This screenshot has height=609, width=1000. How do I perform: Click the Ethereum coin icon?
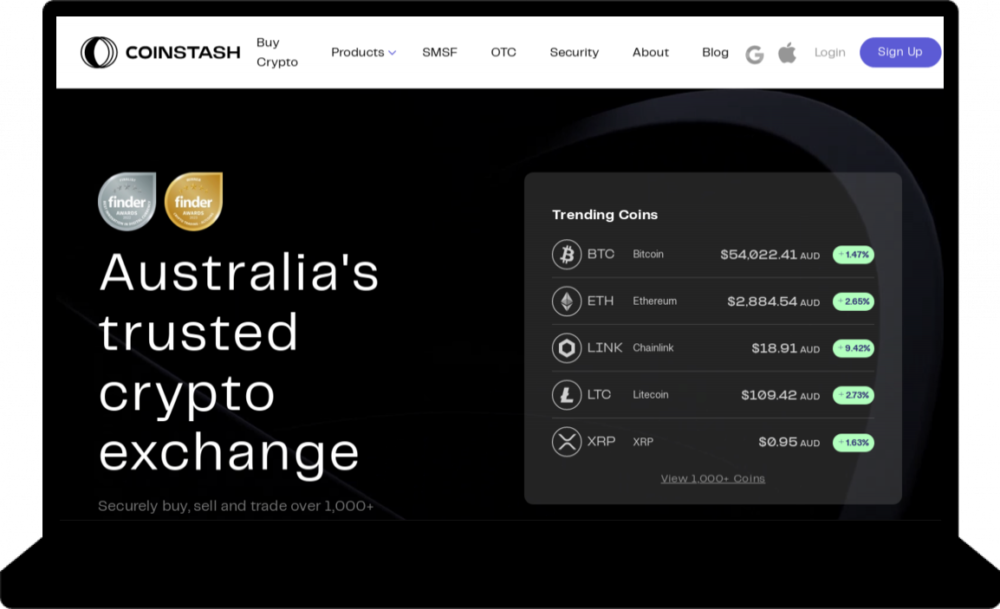click(566, 301)
